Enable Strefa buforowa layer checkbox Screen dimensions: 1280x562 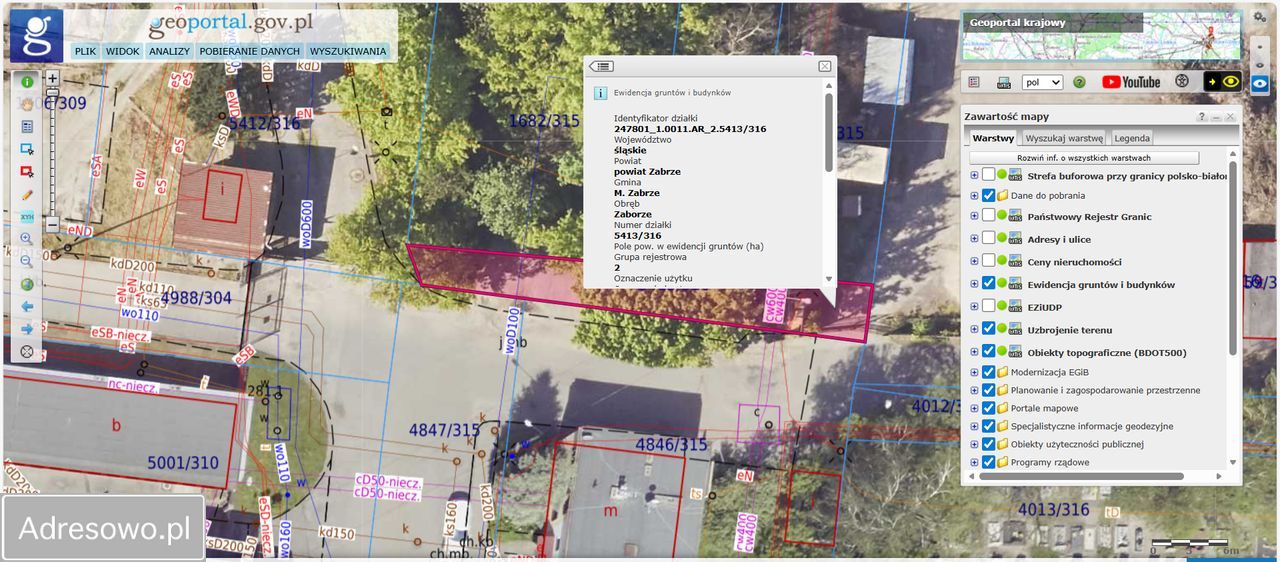(x=989, y=175)
